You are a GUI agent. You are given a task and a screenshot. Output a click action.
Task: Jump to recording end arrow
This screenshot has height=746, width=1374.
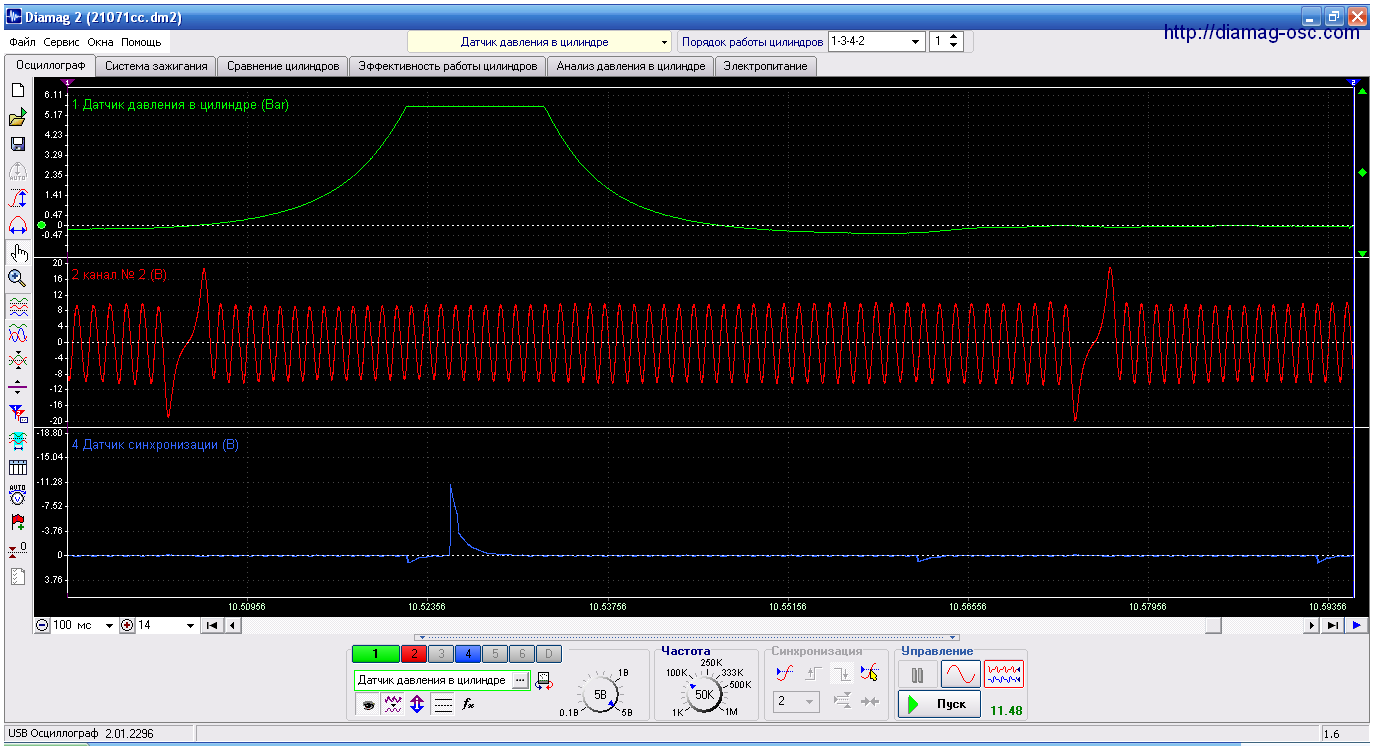pyautogui.click(x=1332, y=625)
